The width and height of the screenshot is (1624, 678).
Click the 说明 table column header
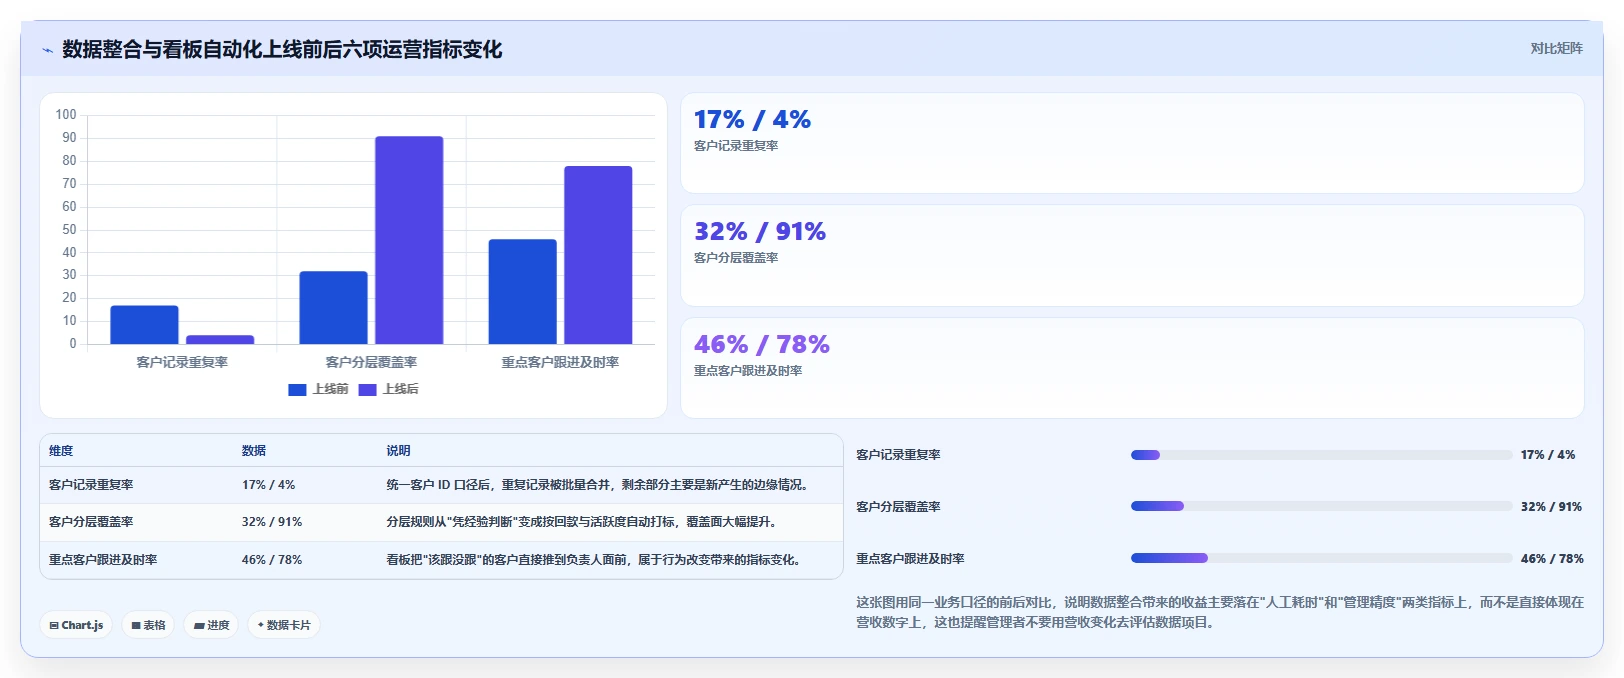coord(398,451)
